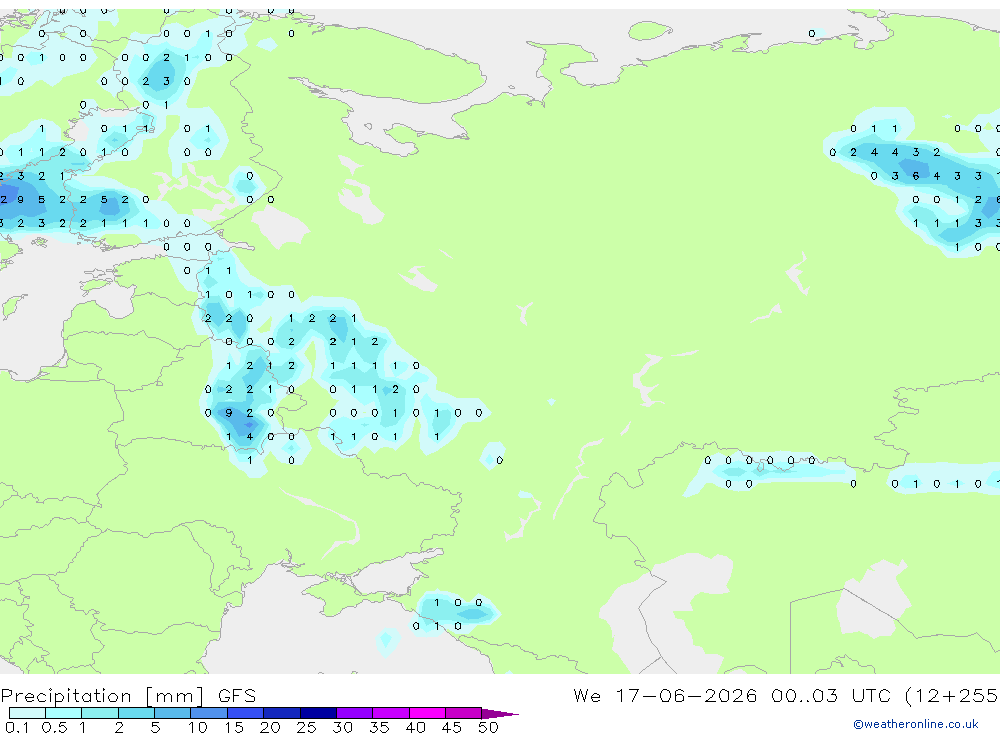Click the Precipitation [mm] GFS title
Image resolution: width=1000 pixels, height=733 pixels.
click(128, 695)
